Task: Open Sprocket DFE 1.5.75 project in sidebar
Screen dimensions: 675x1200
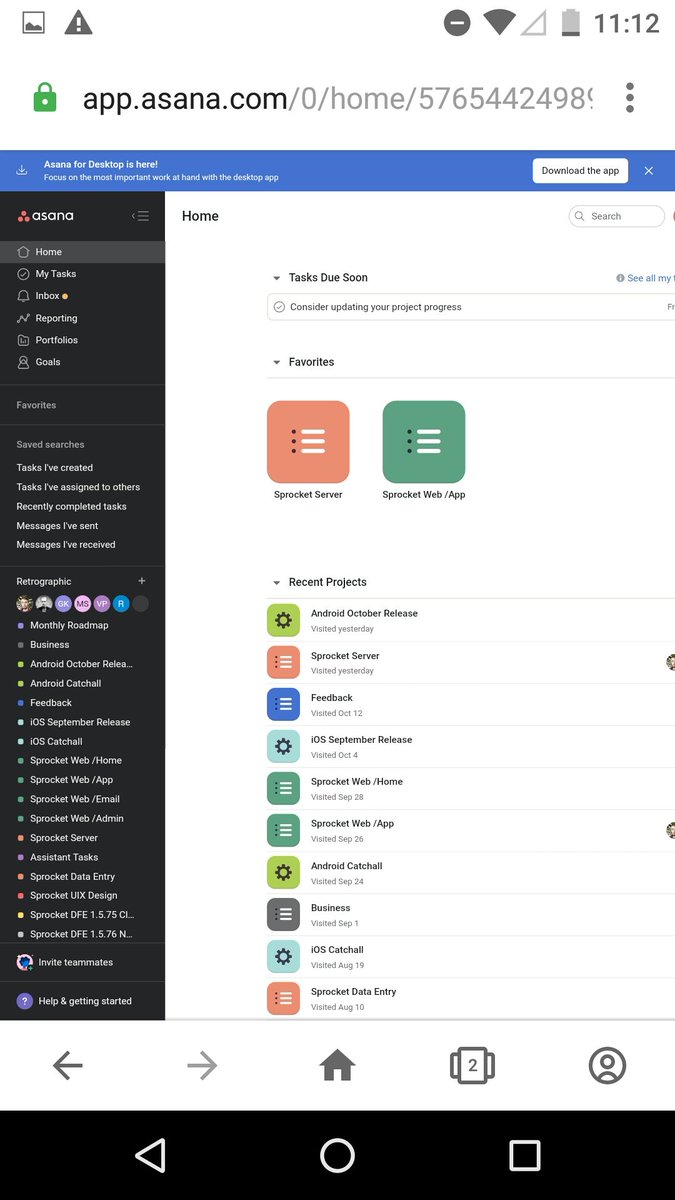Action: tap(81, 915)
